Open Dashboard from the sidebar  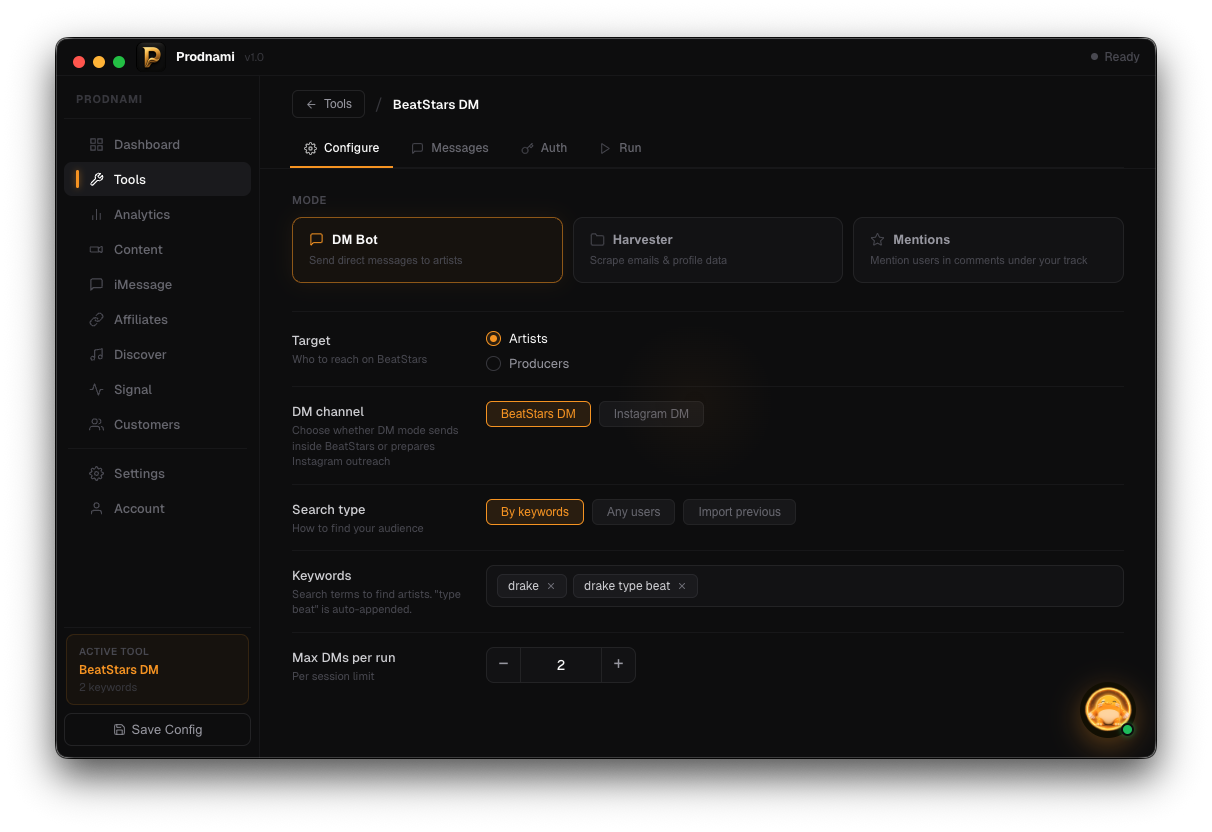(157, 145)
